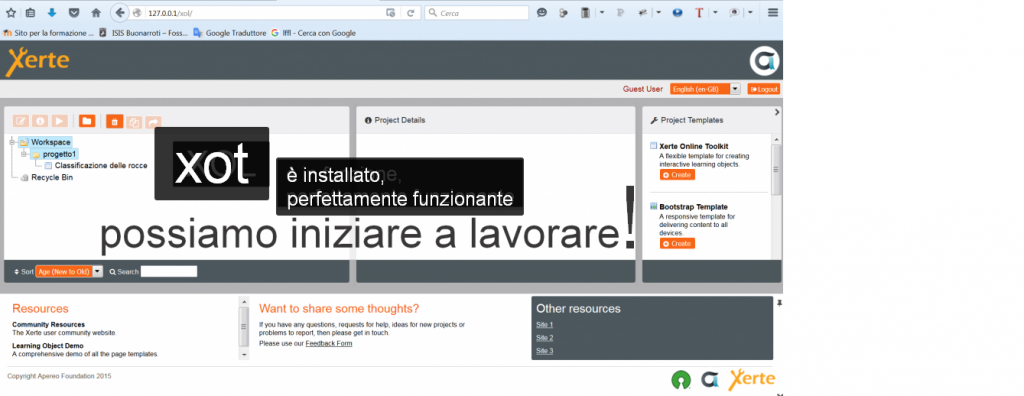This screenshot has height=396, width=1024.
Task: Click the Edit project toolbar icon
Action: 21,121
